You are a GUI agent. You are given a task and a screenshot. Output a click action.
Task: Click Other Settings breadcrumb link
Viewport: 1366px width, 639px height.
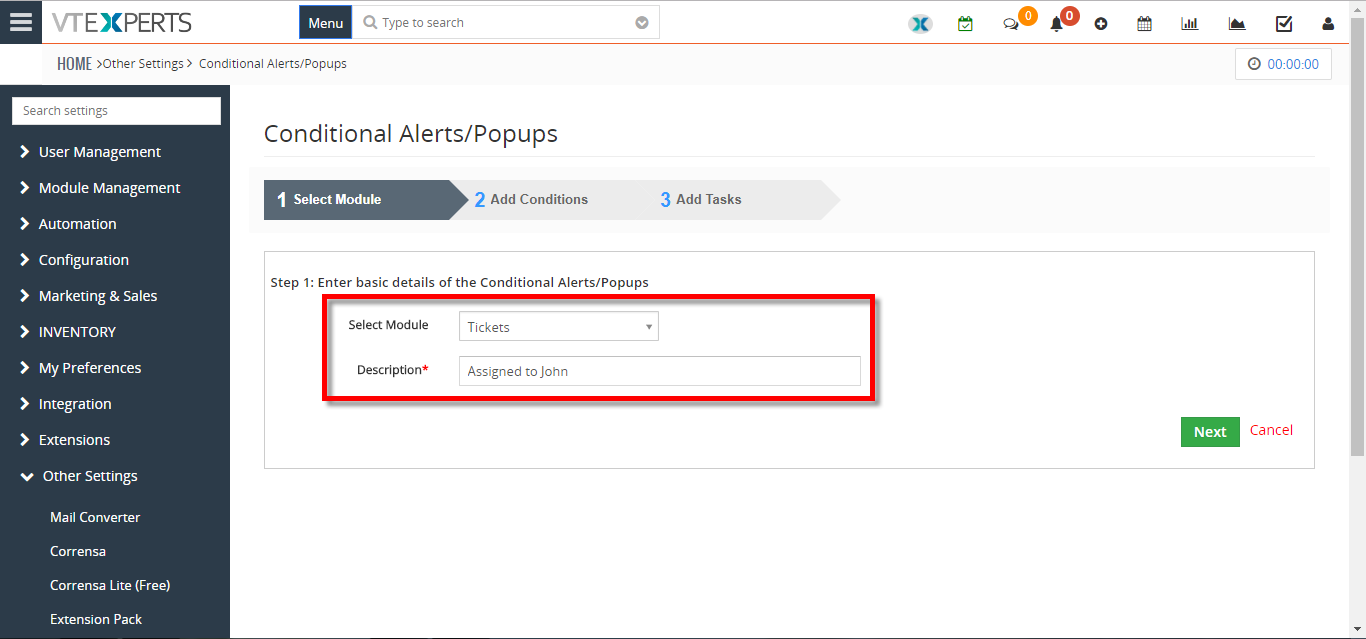tap(143, 64)
